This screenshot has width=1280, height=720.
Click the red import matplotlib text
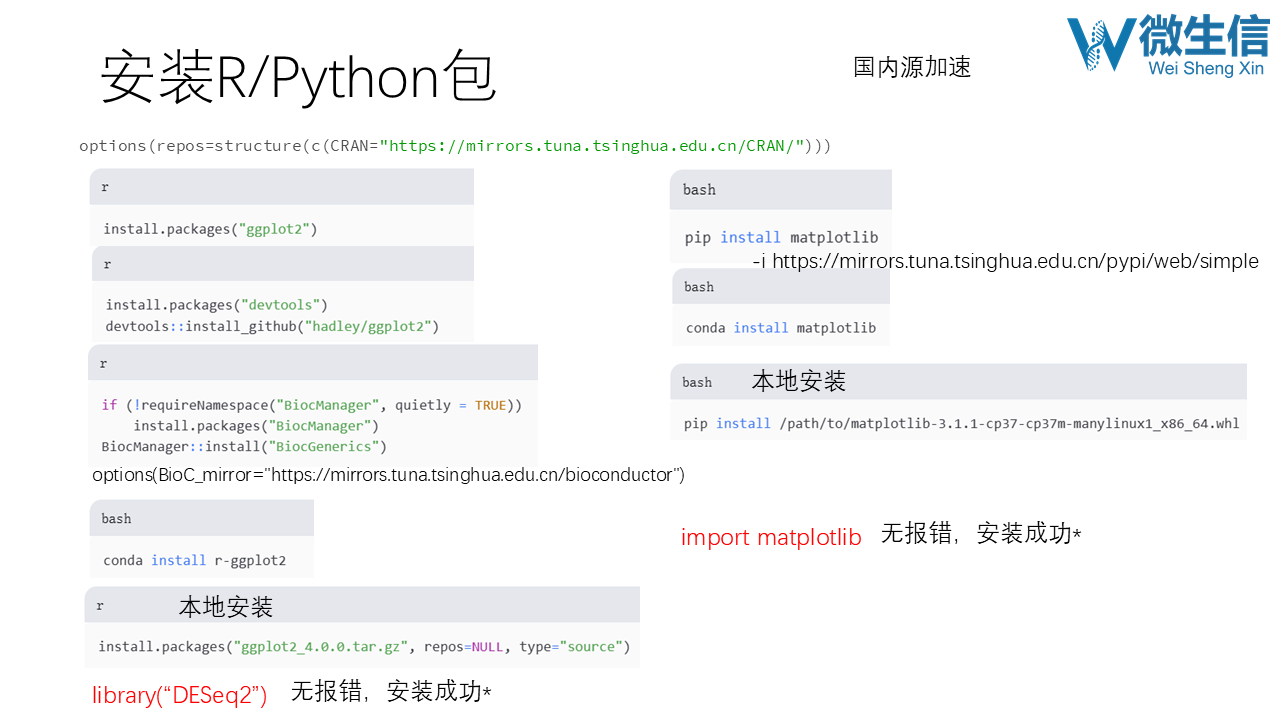click(771, 537)
